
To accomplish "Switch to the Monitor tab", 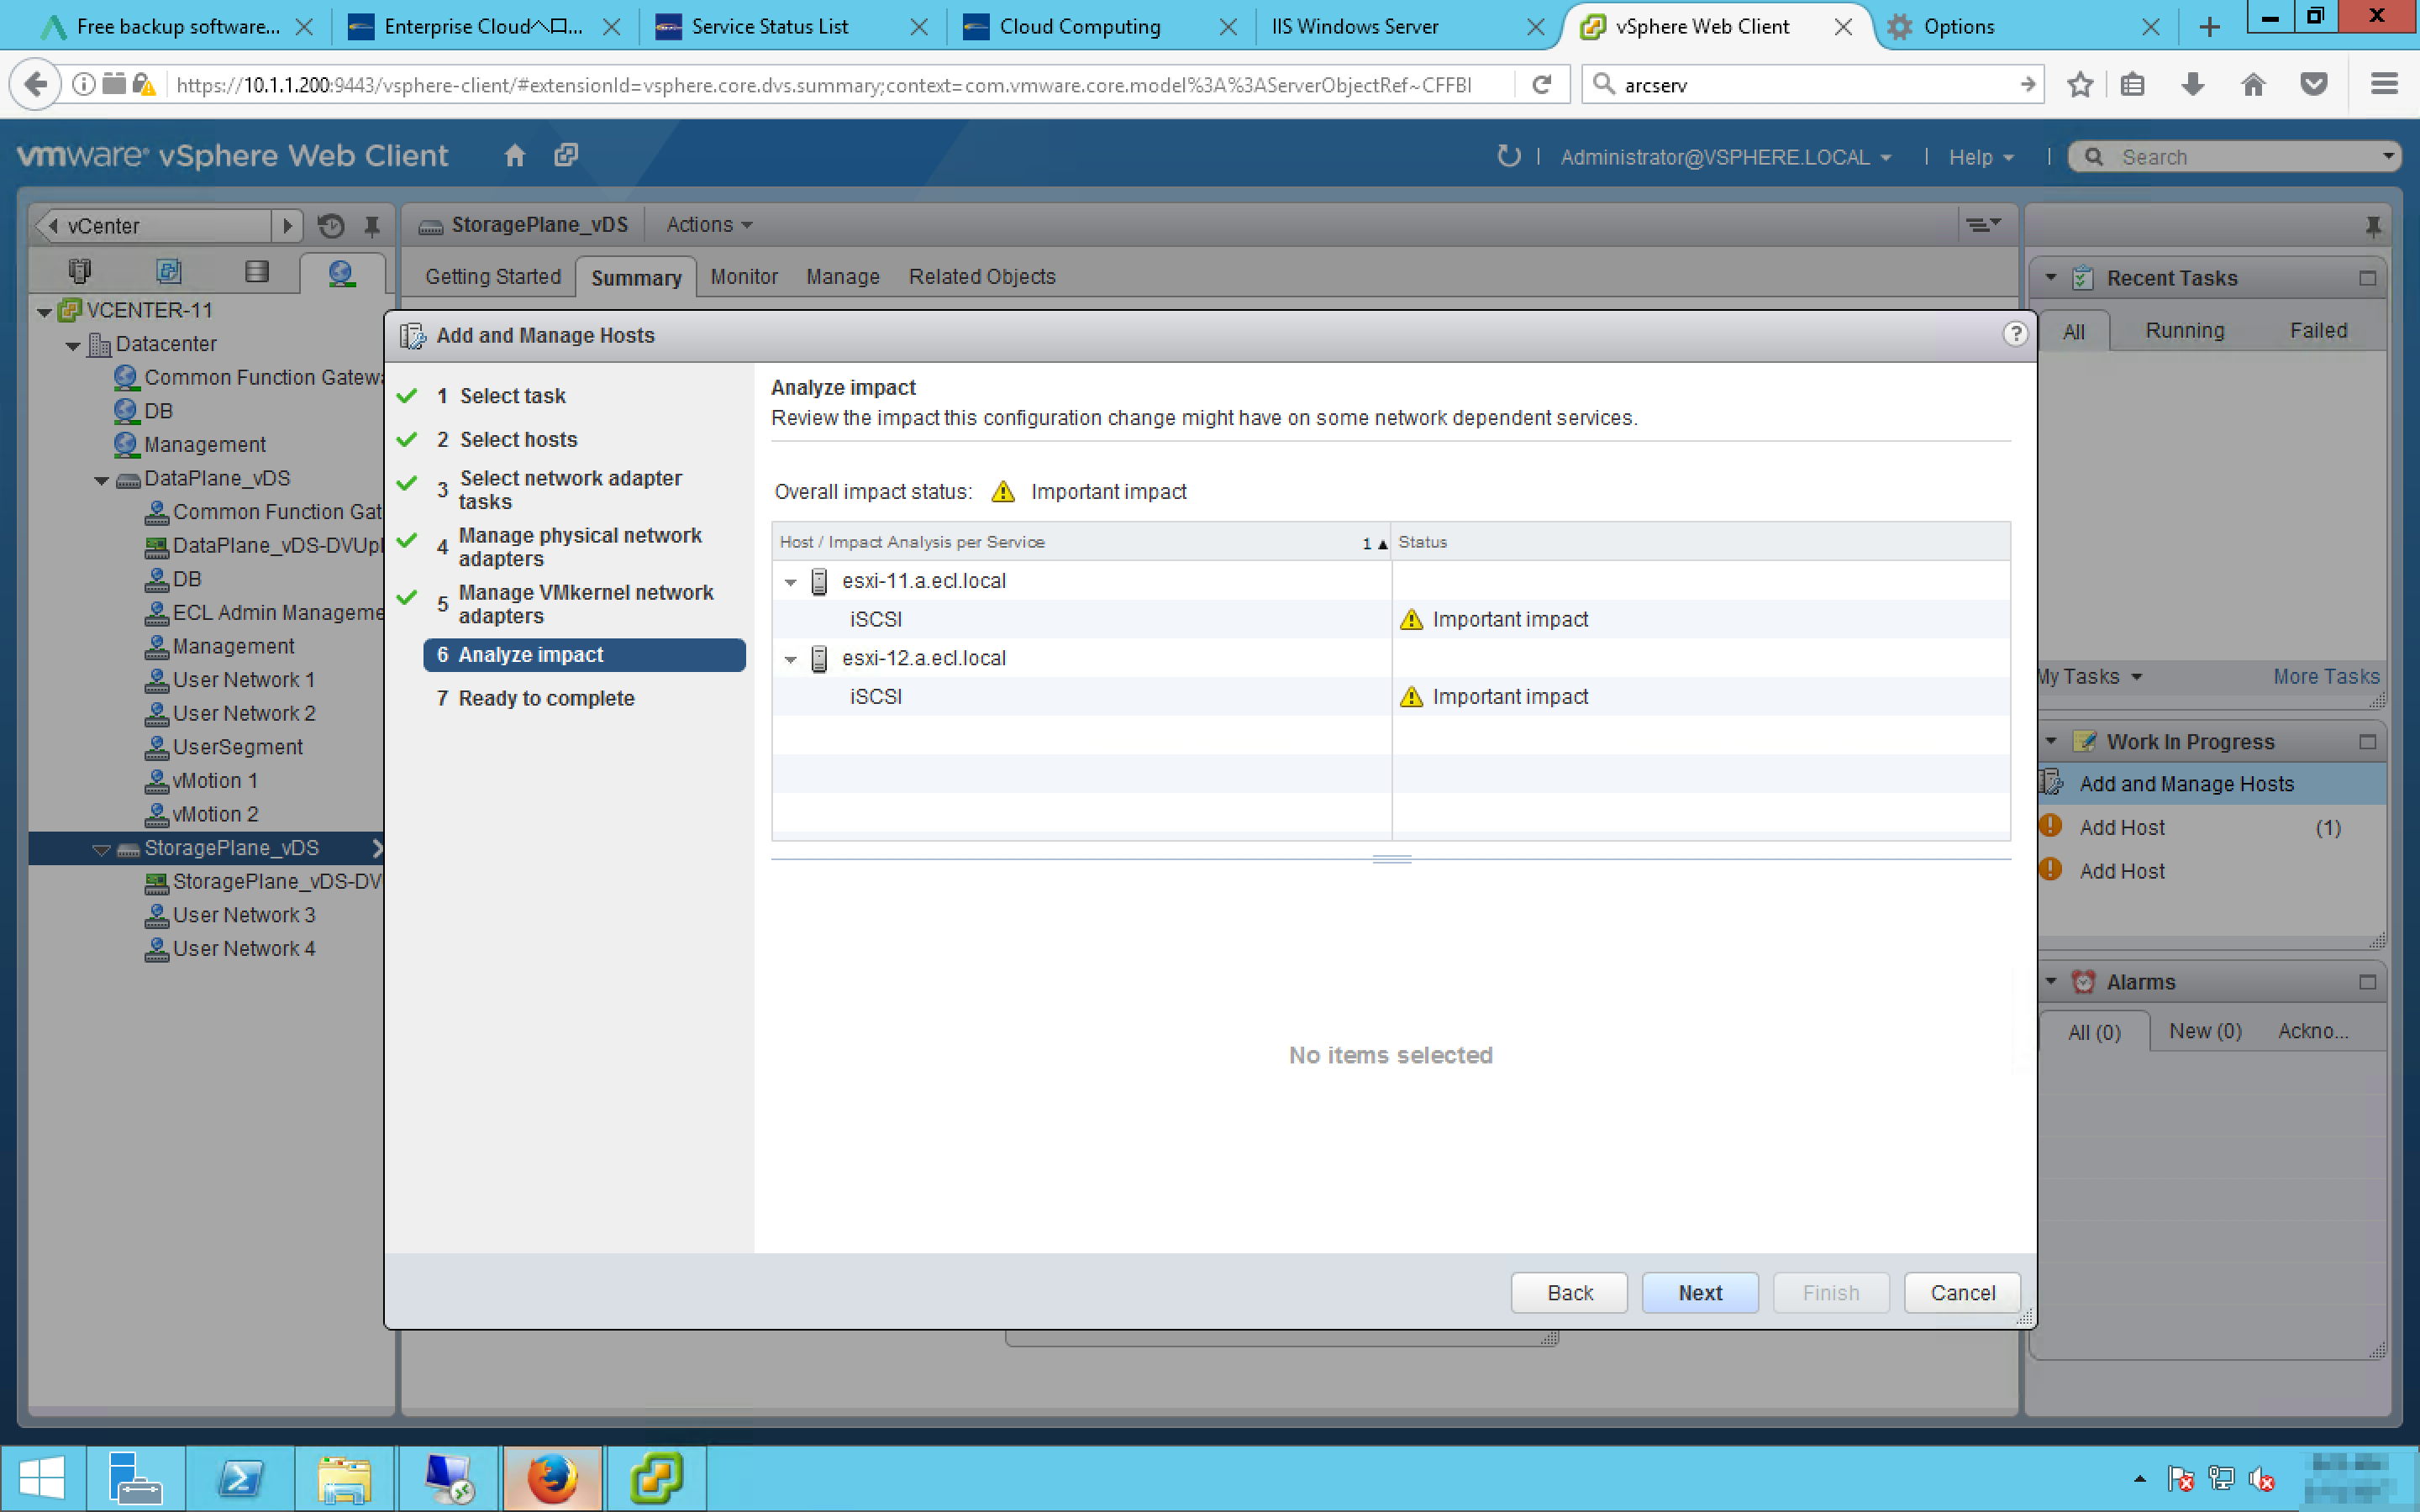I will point(743,277).
